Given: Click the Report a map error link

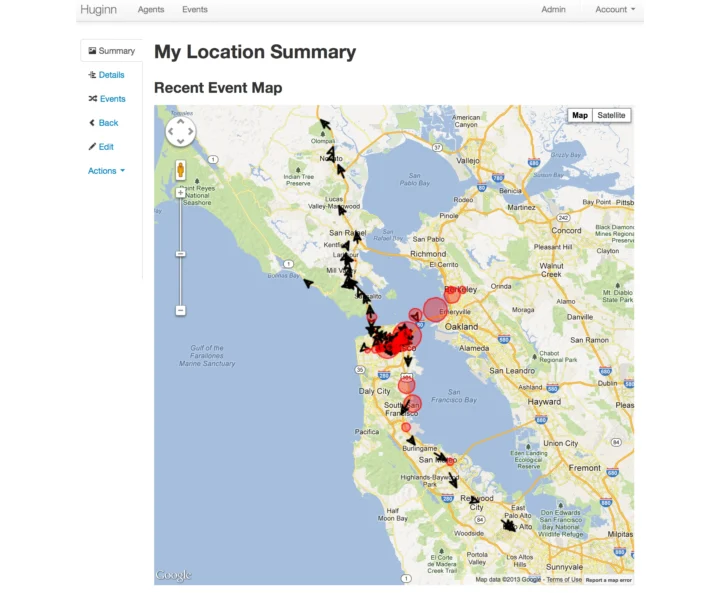Looking at the screenshot, I should (608, 580).
